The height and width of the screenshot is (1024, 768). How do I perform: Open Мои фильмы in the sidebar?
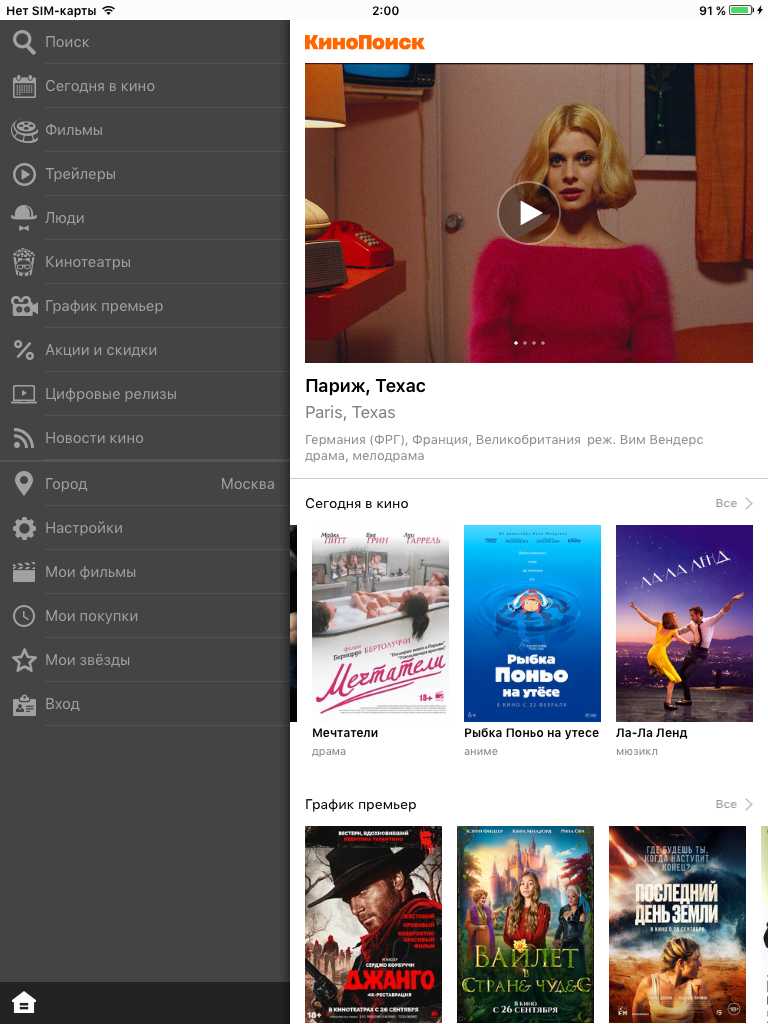pos(144,572)
